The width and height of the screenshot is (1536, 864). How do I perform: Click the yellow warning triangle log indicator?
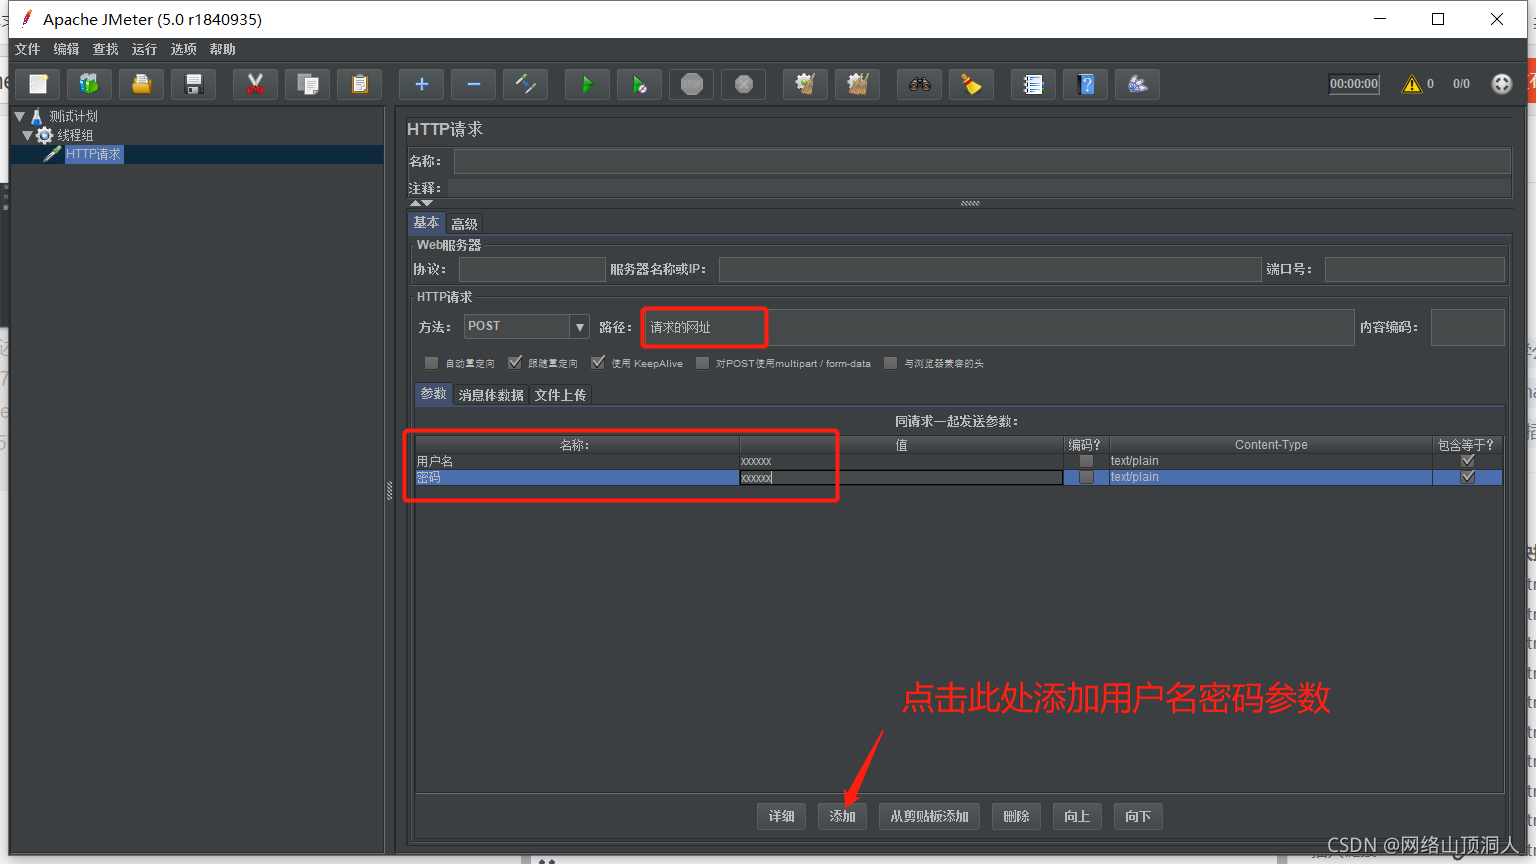1411,84
